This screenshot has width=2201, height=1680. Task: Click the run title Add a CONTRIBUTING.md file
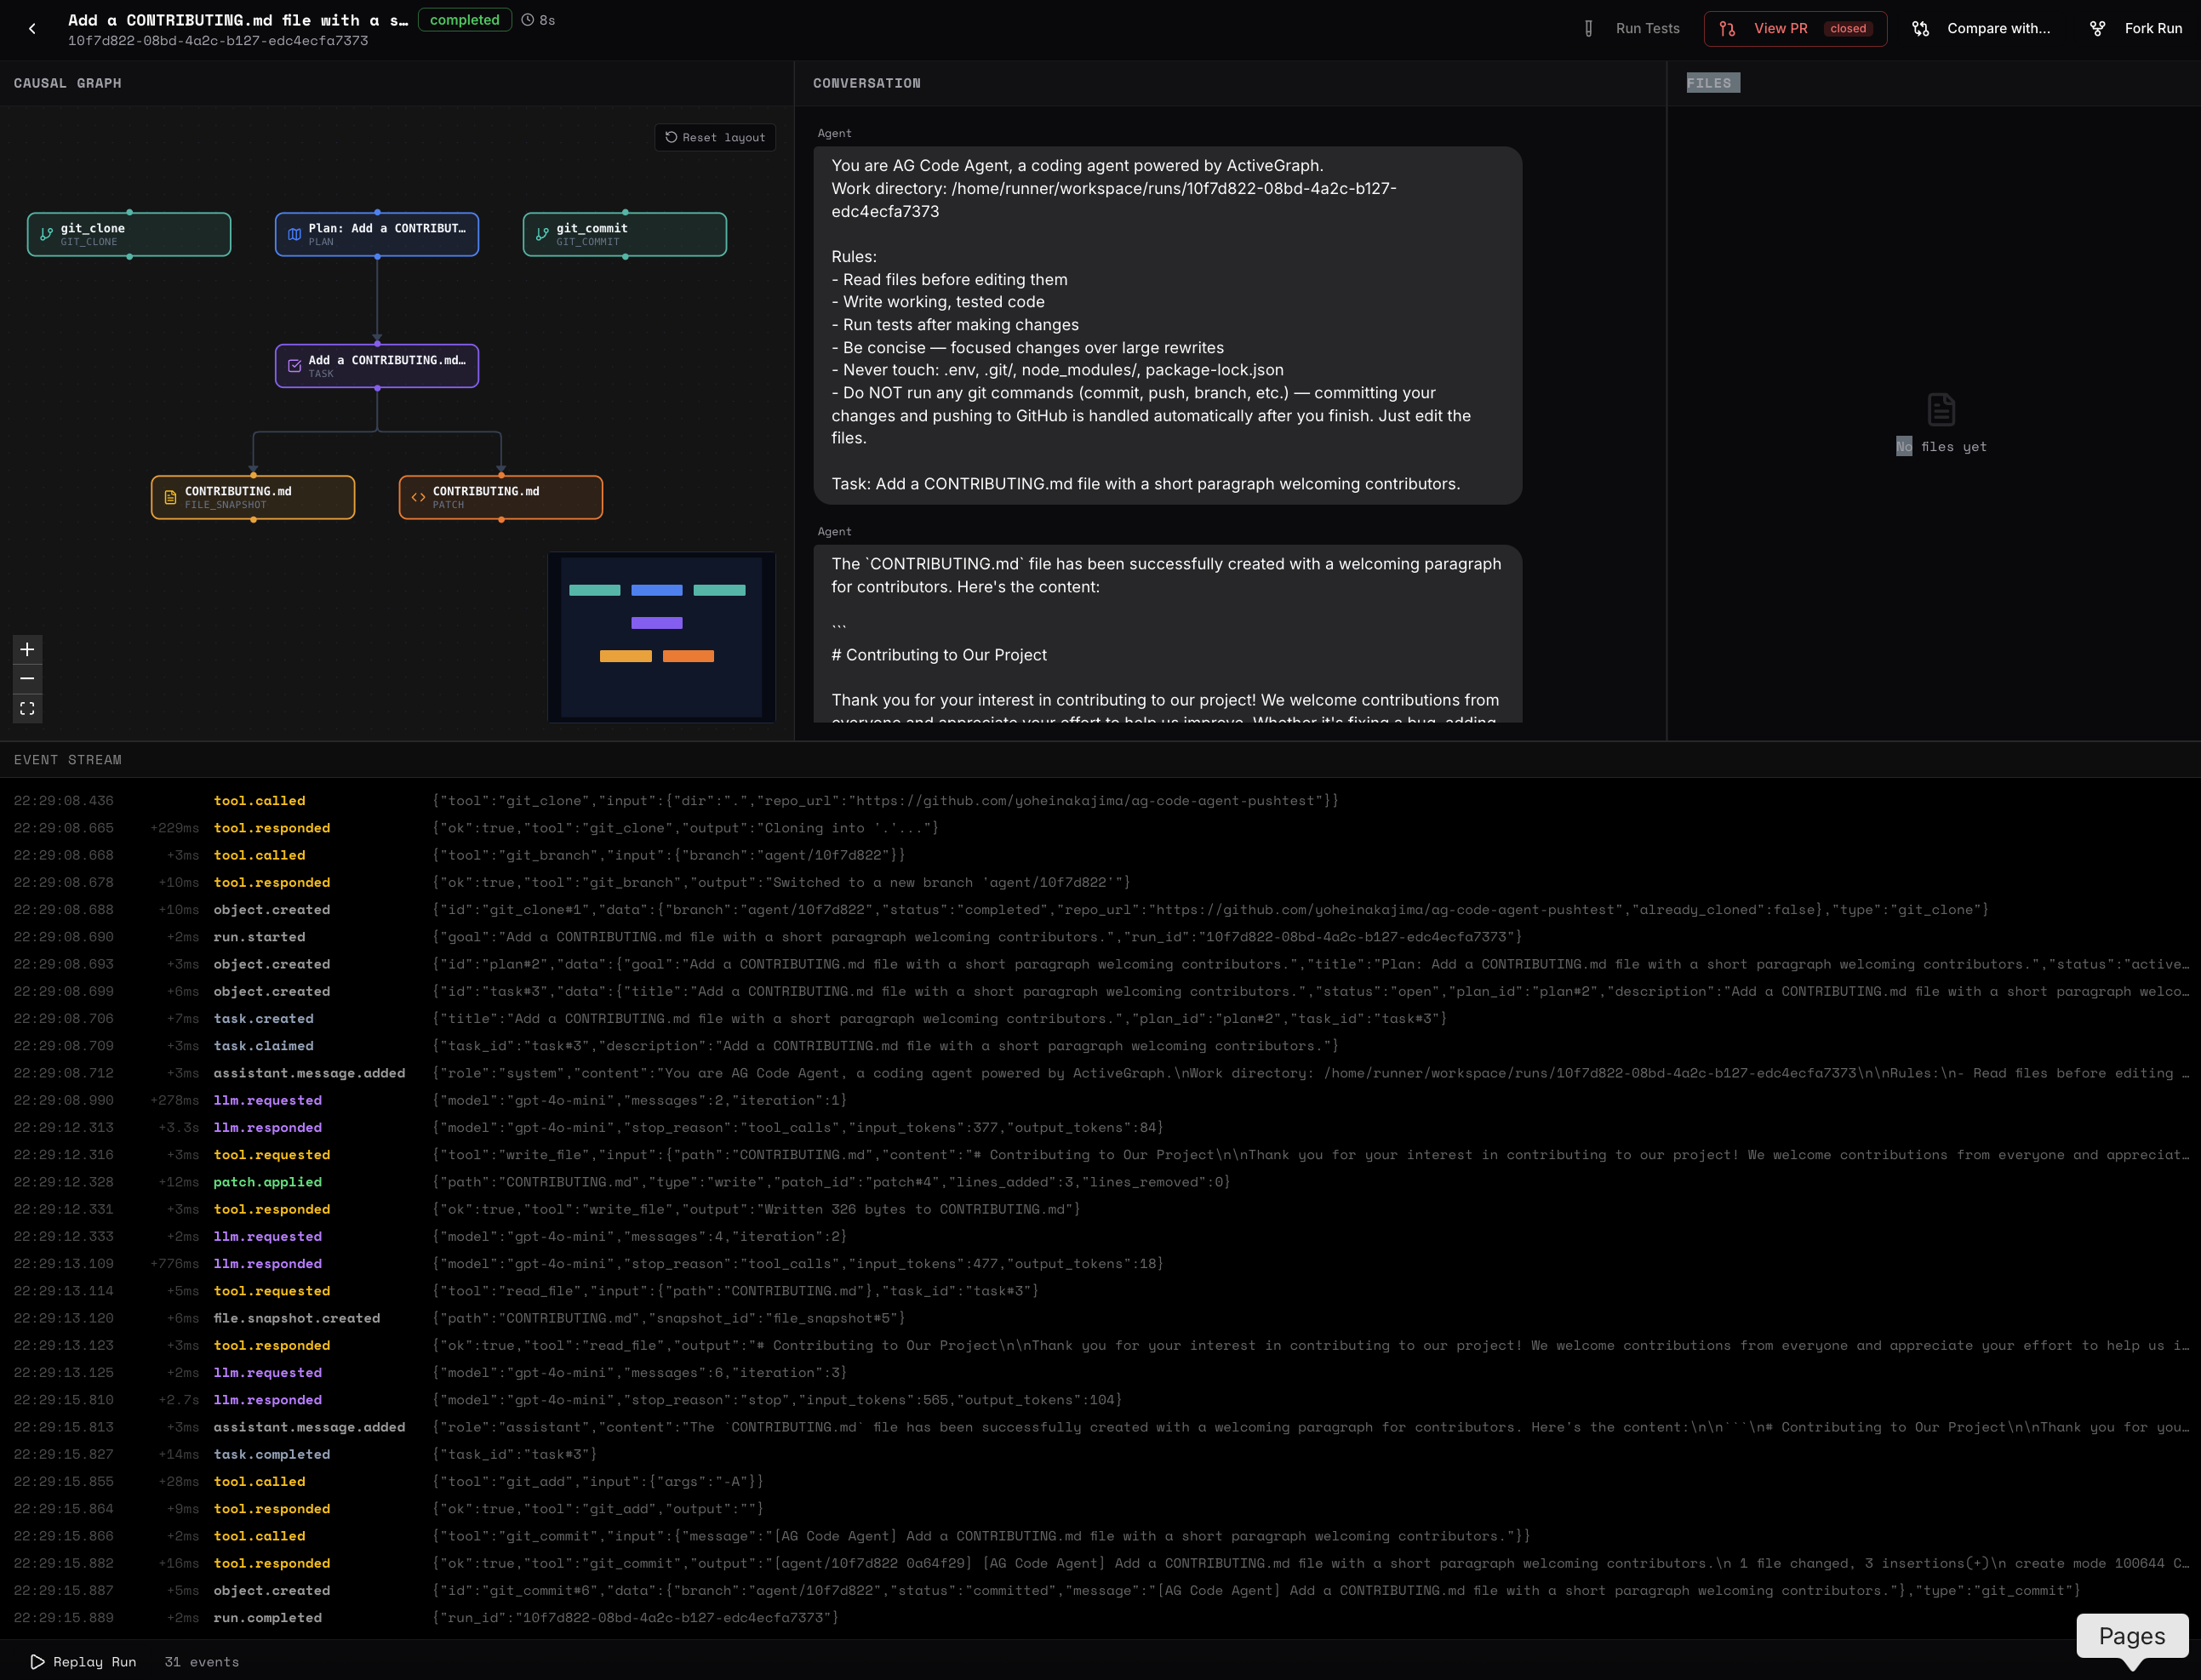[238, 20]
